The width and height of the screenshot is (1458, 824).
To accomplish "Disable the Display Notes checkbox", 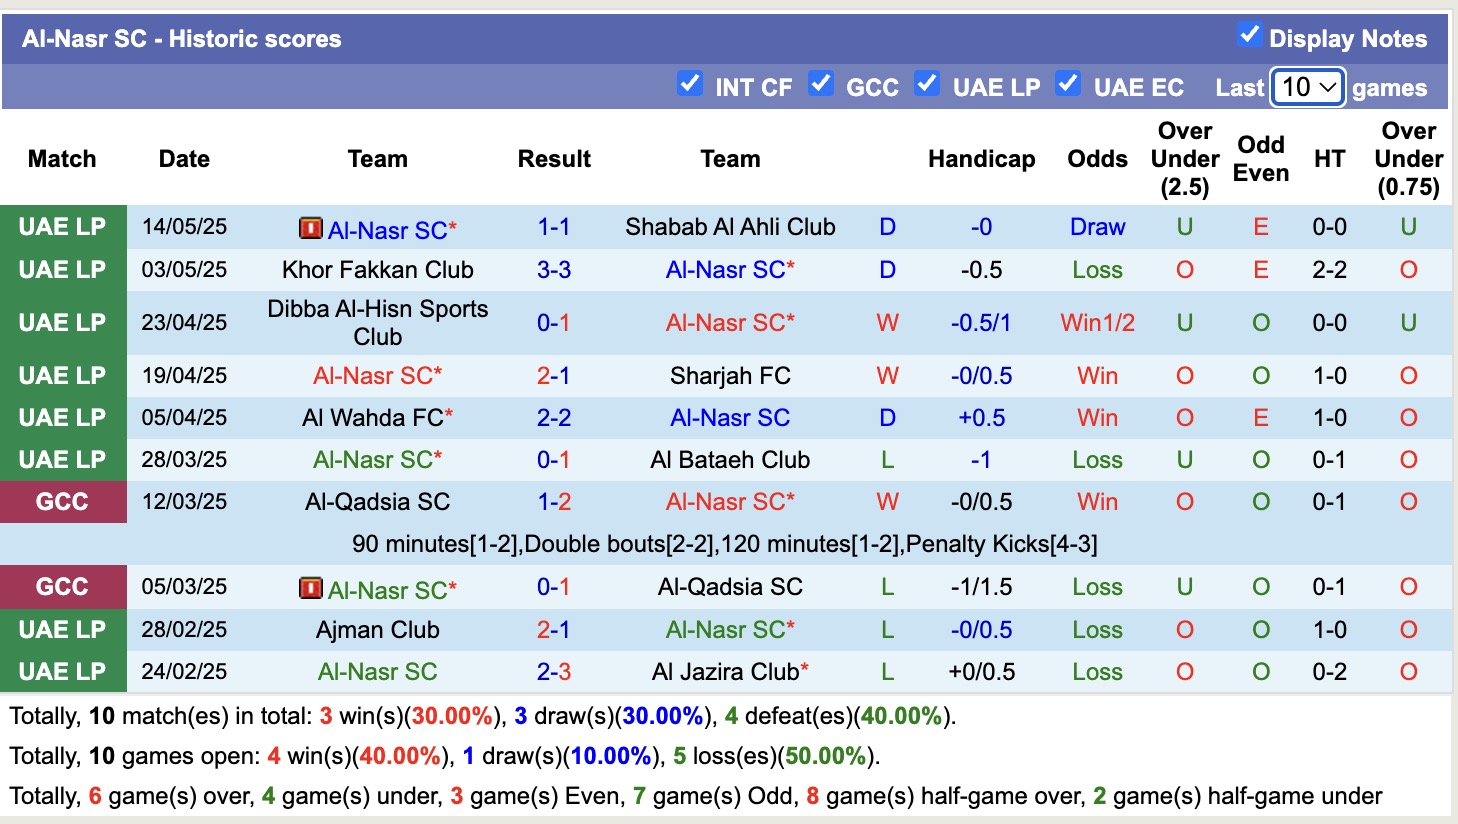I will click(1249, 34).
